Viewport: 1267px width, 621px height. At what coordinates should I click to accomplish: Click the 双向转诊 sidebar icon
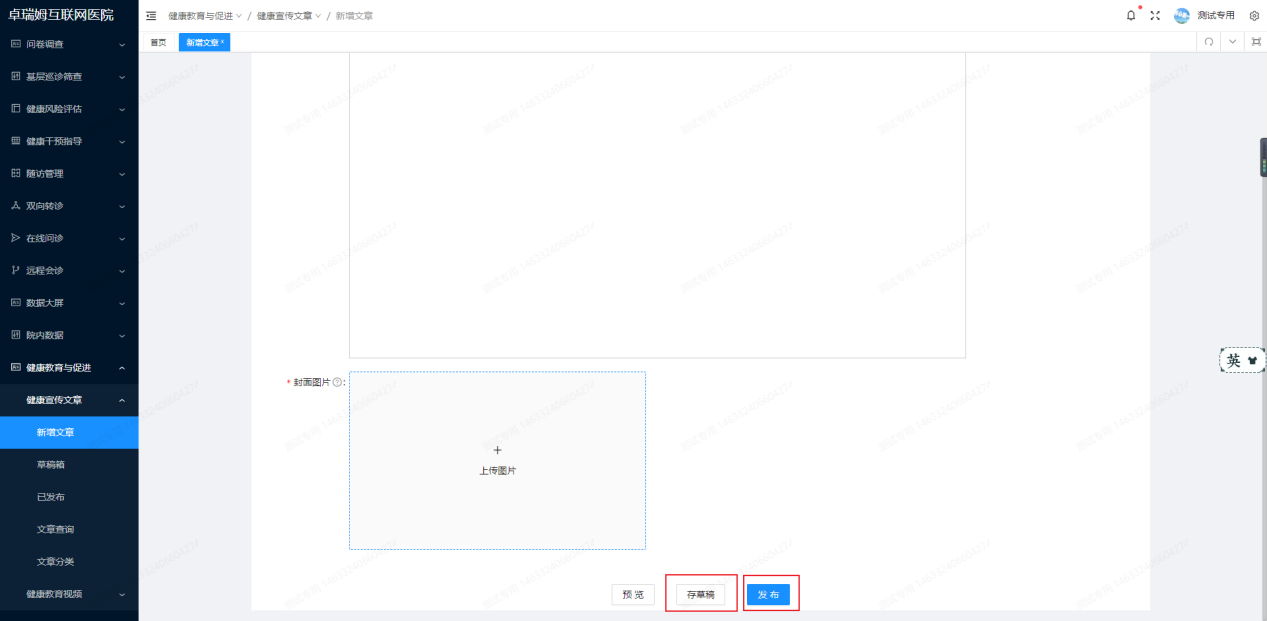pos(15,205)
